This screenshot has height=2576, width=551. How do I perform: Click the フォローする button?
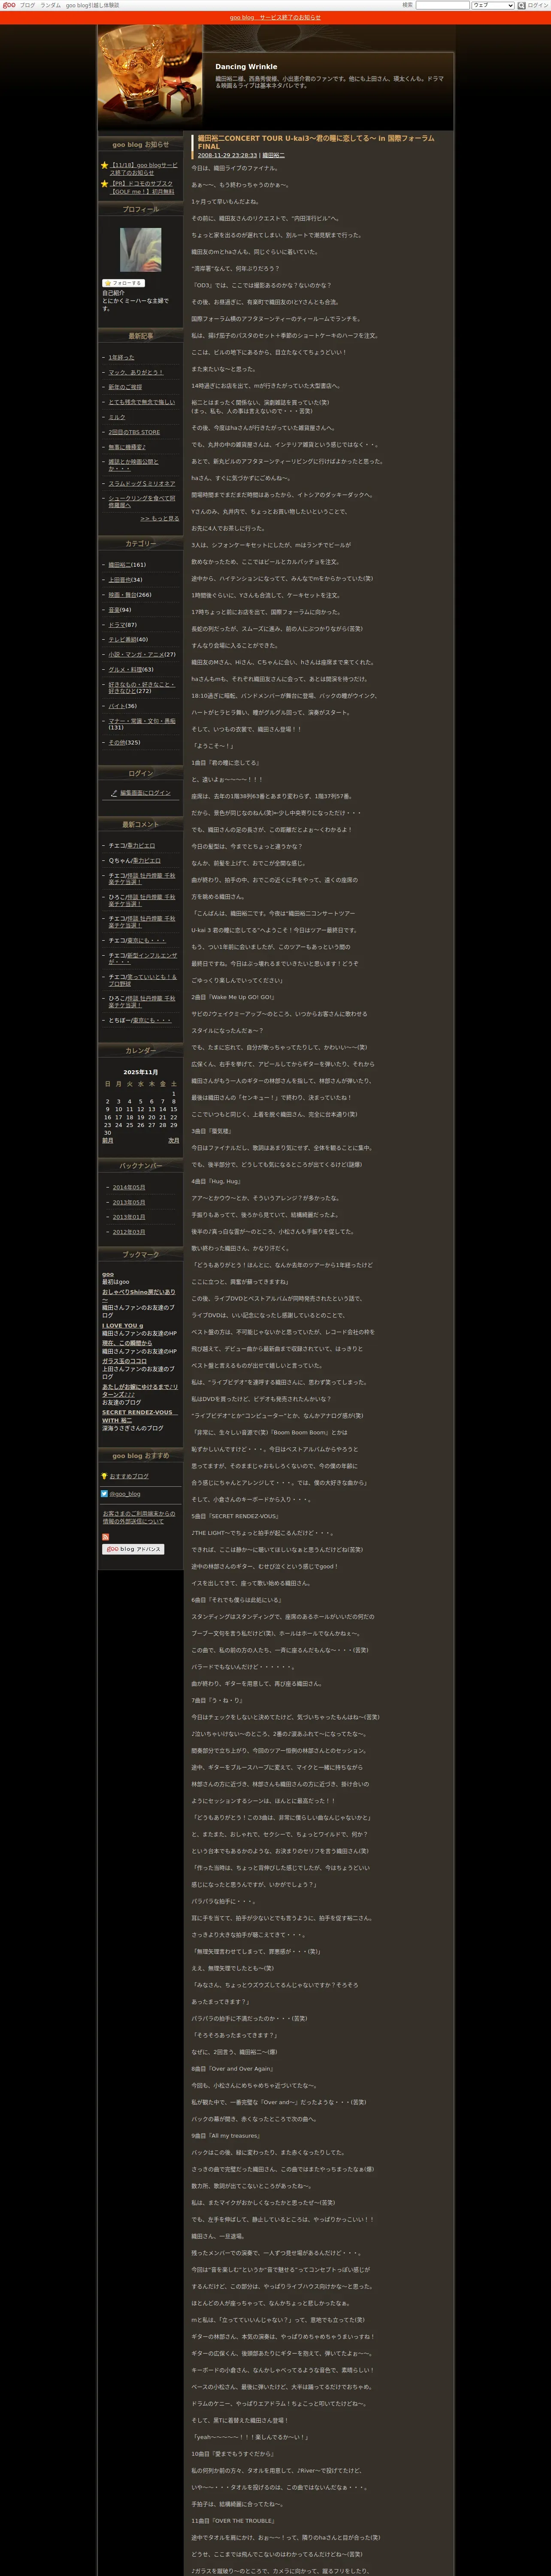coord(123,283)
